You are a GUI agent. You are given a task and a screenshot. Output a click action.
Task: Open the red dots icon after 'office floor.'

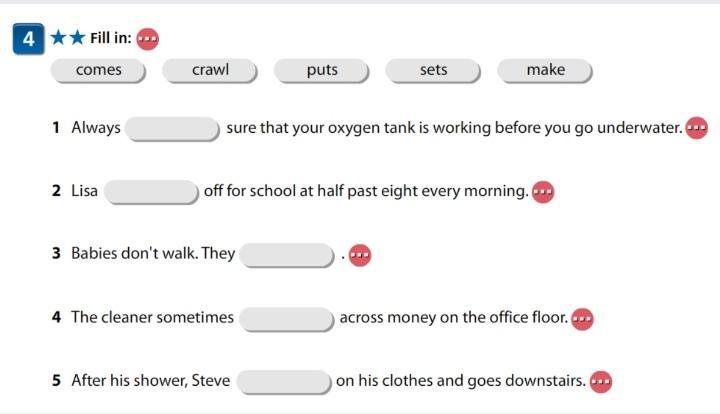[x=582, y=318]
